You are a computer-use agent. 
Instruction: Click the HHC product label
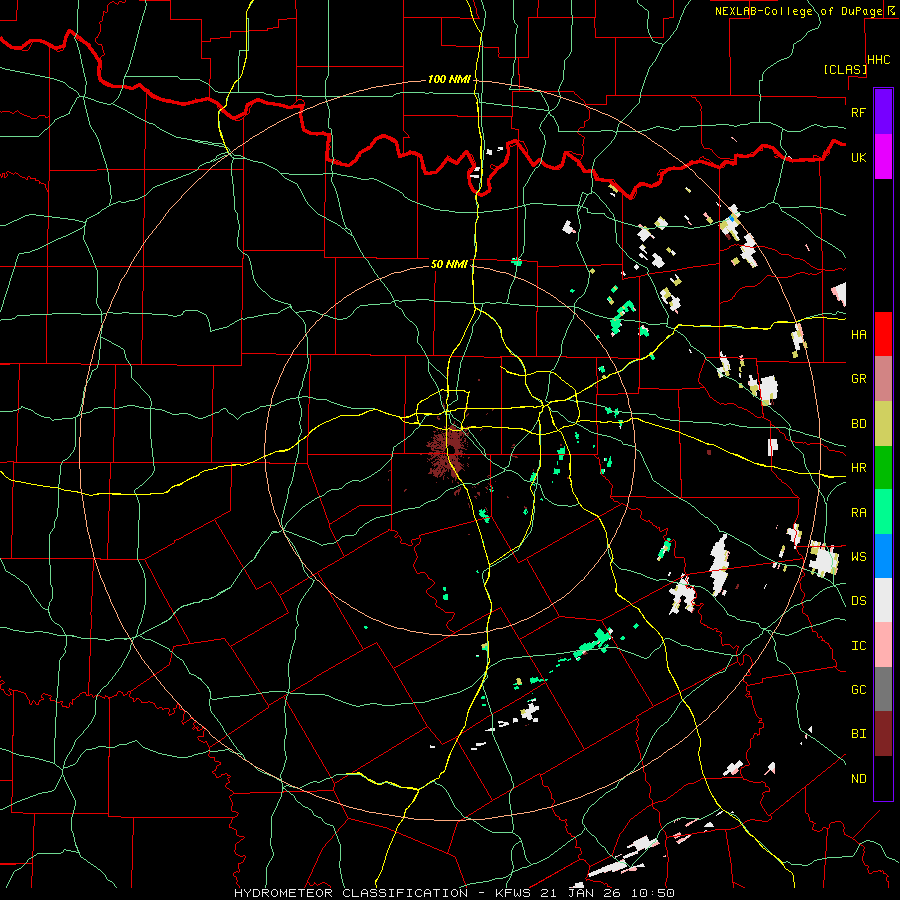click(x=878, y=60)
